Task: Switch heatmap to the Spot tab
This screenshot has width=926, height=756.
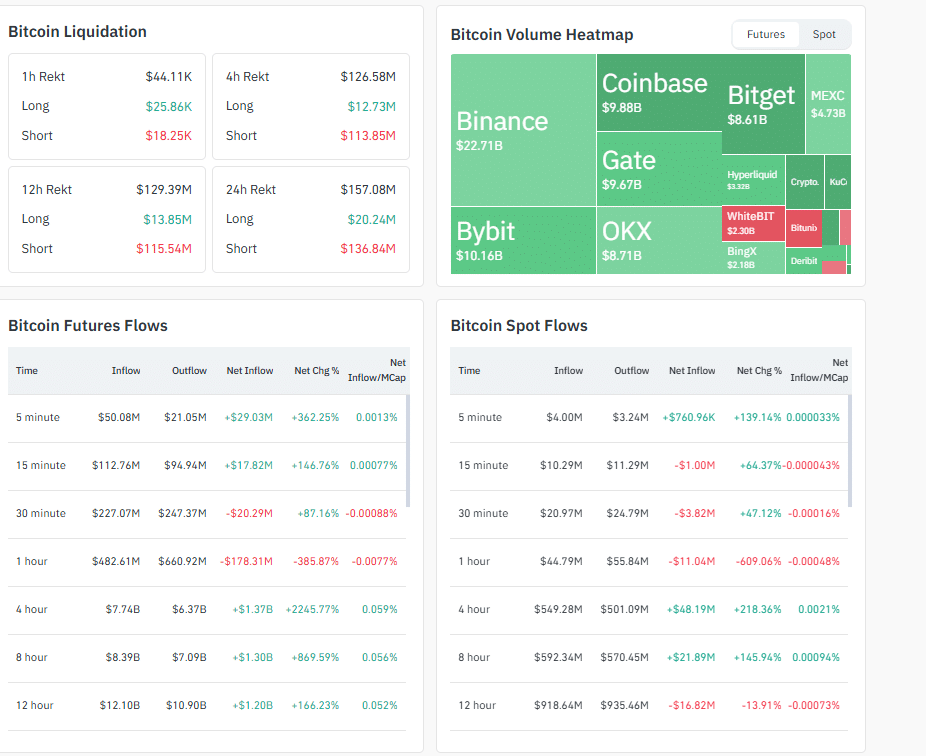Action: pyautogui.click(x=823, y=34)
